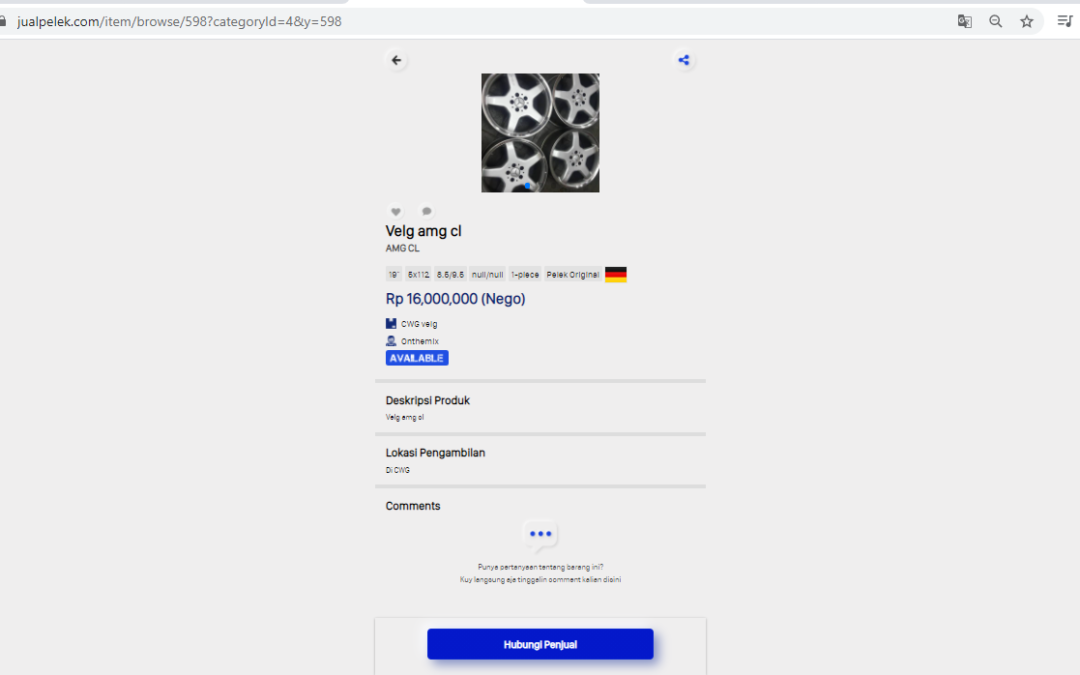The height and width of the screenshot is (675, 1080).
Task: Click the 1-piece specification tag
Action: (x=525, y=274)
